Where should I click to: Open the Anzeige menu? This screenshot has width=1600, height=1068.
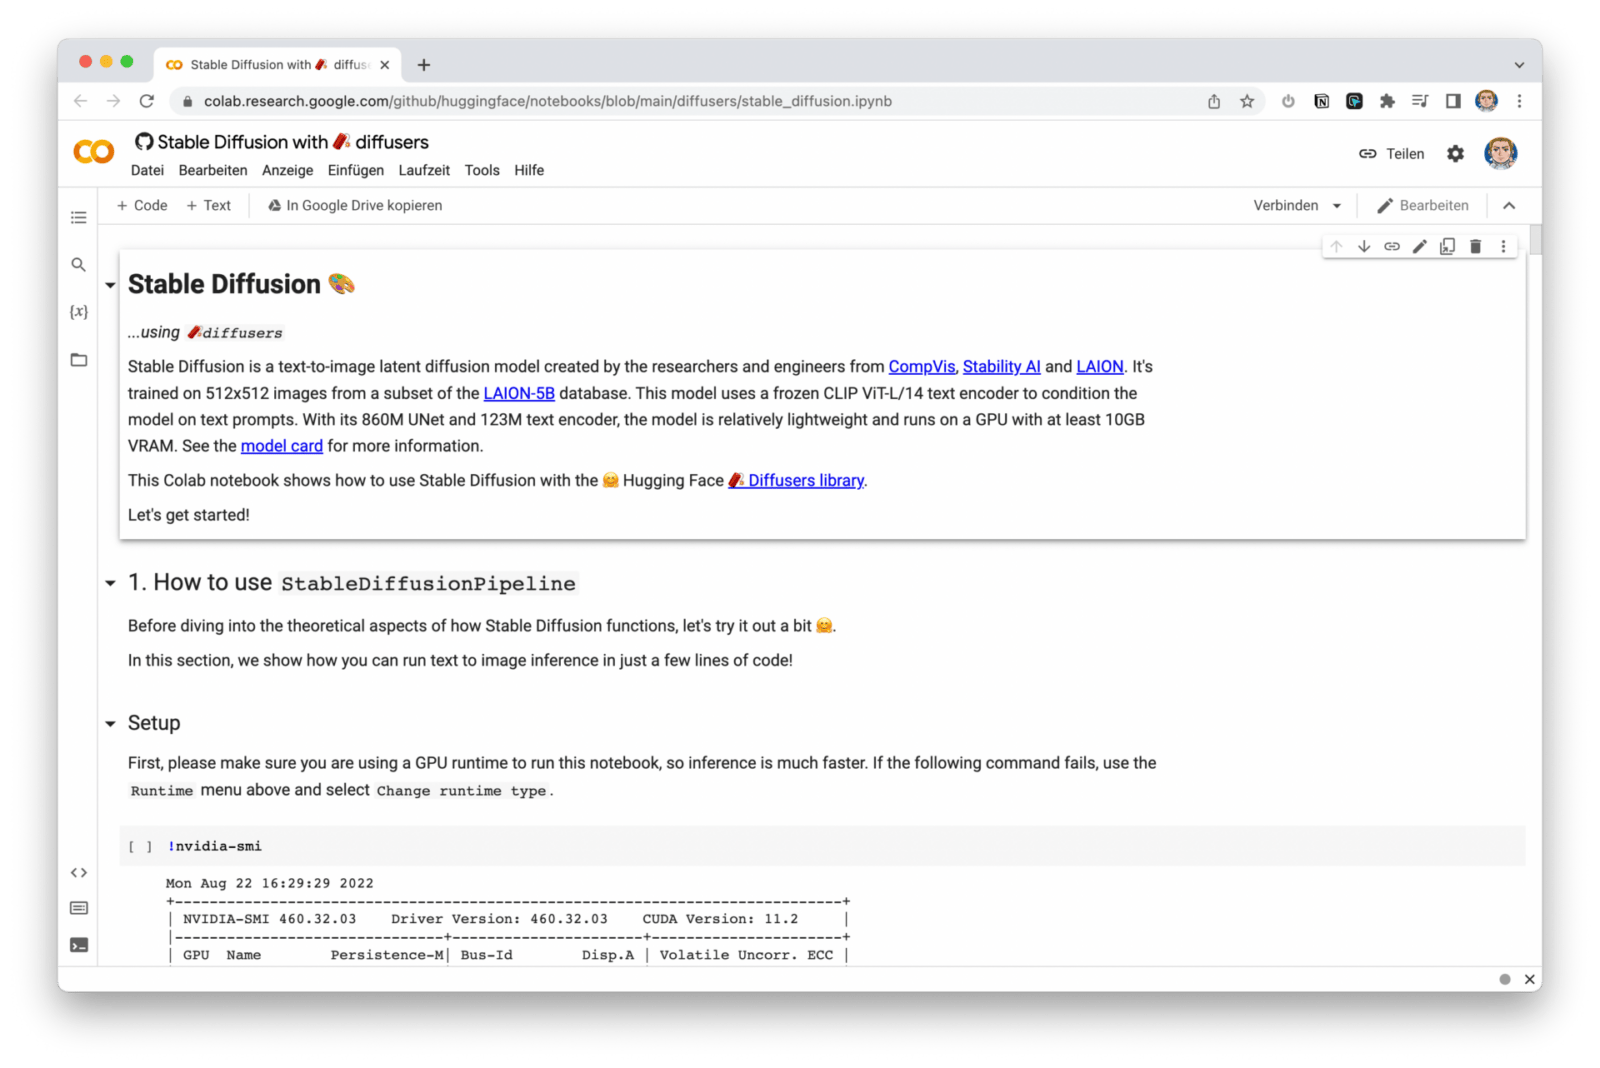click(x=287, y=171)
